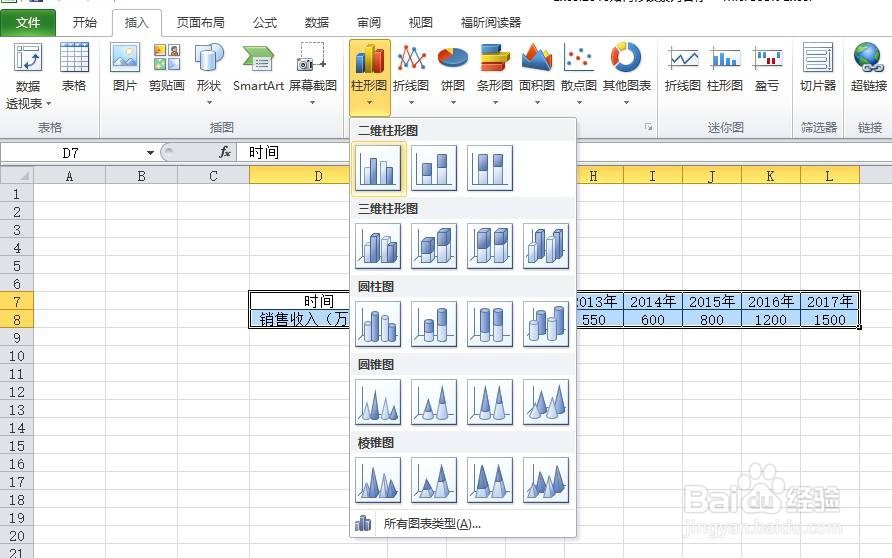
Task: Insert a SmartArt graphic
Action: 258,67
